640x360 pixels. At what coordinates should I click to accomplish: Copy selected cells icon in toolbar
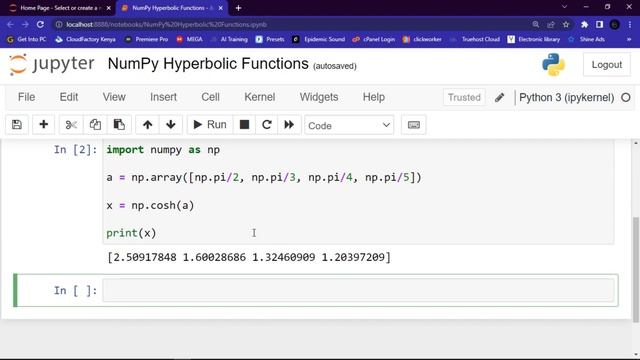[95, 124]
